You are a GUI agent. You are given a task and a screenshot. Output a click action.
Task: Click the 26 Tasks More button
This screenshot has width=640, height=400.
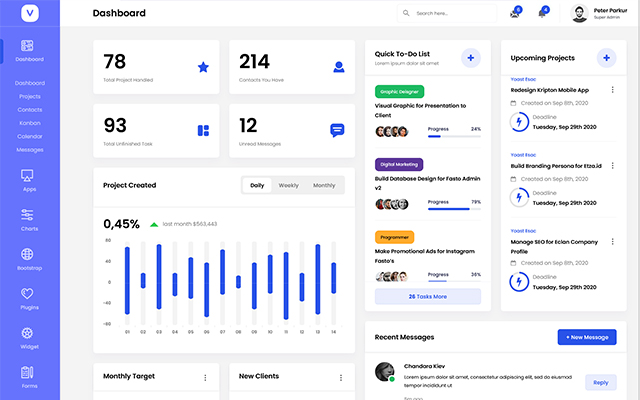click(427, 297)
